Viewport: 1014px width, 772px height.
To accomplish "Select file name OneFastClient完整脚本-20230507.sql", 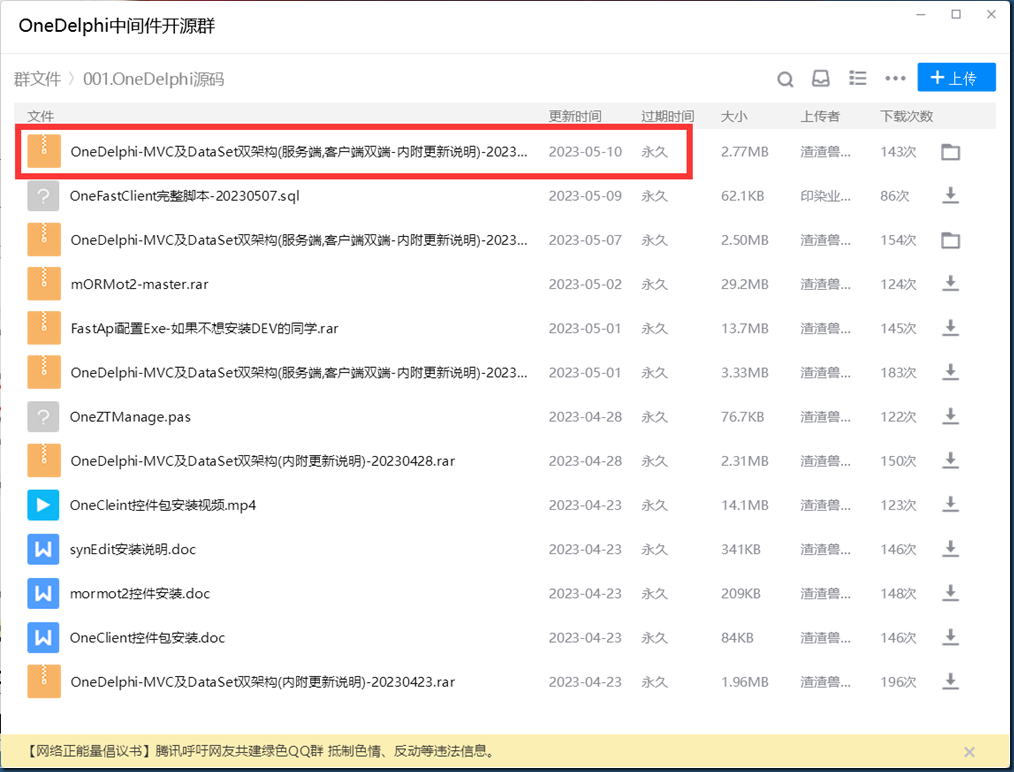I will click(185, 195).
